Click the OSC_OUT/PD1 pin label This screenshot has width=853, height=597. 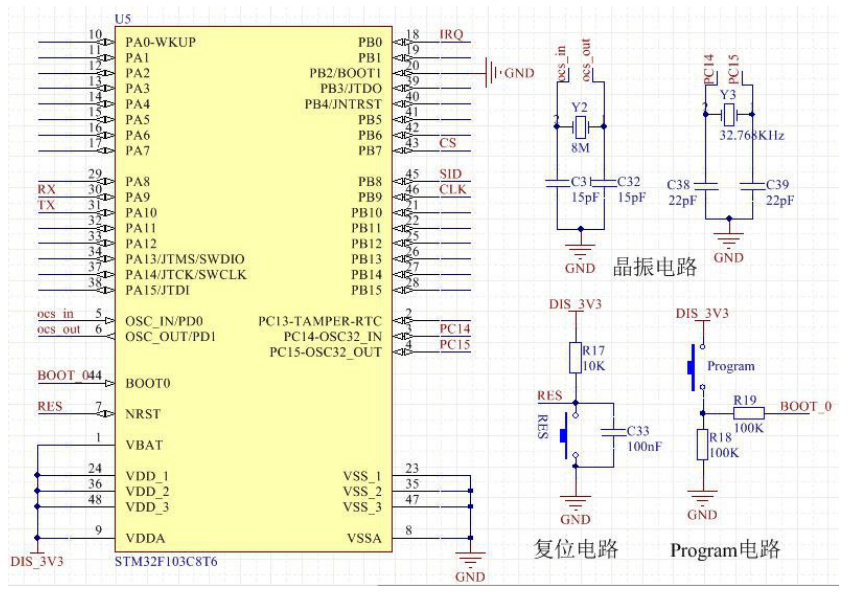[x=170, y=337]
